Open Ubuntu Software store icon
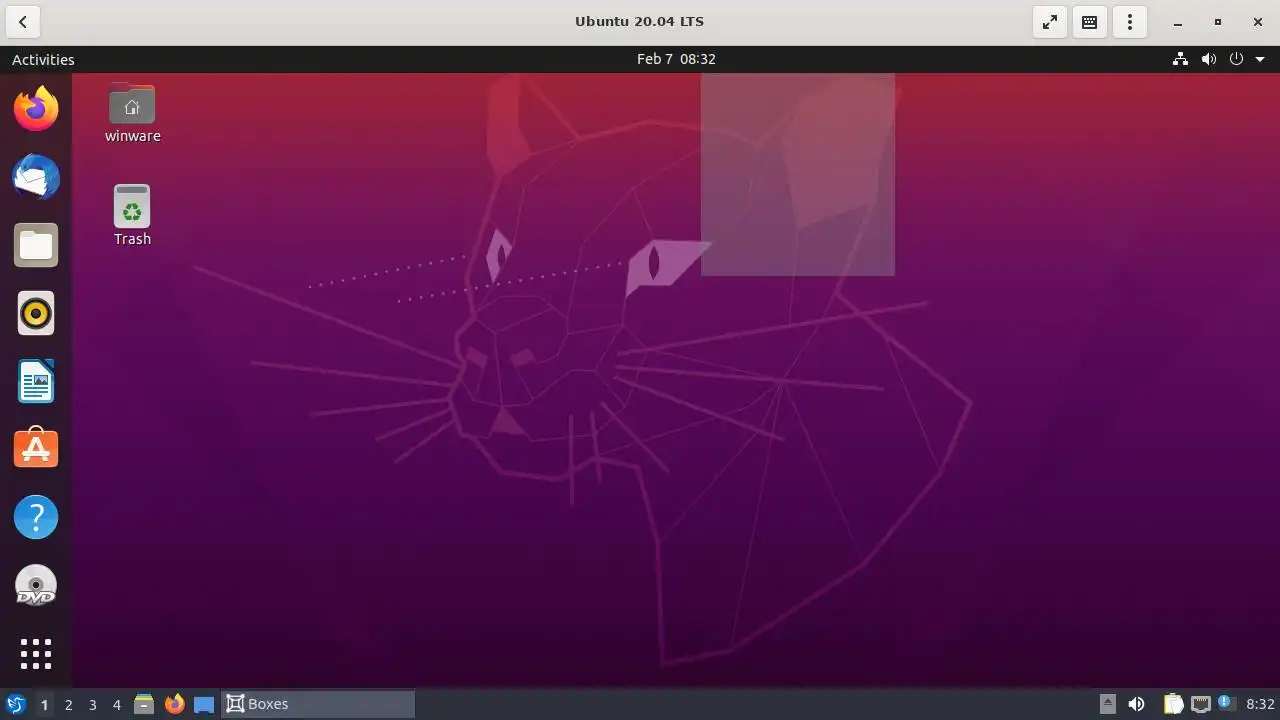Image resolution: width=1280 pixels, height=720 pixels. click(36, 449)
